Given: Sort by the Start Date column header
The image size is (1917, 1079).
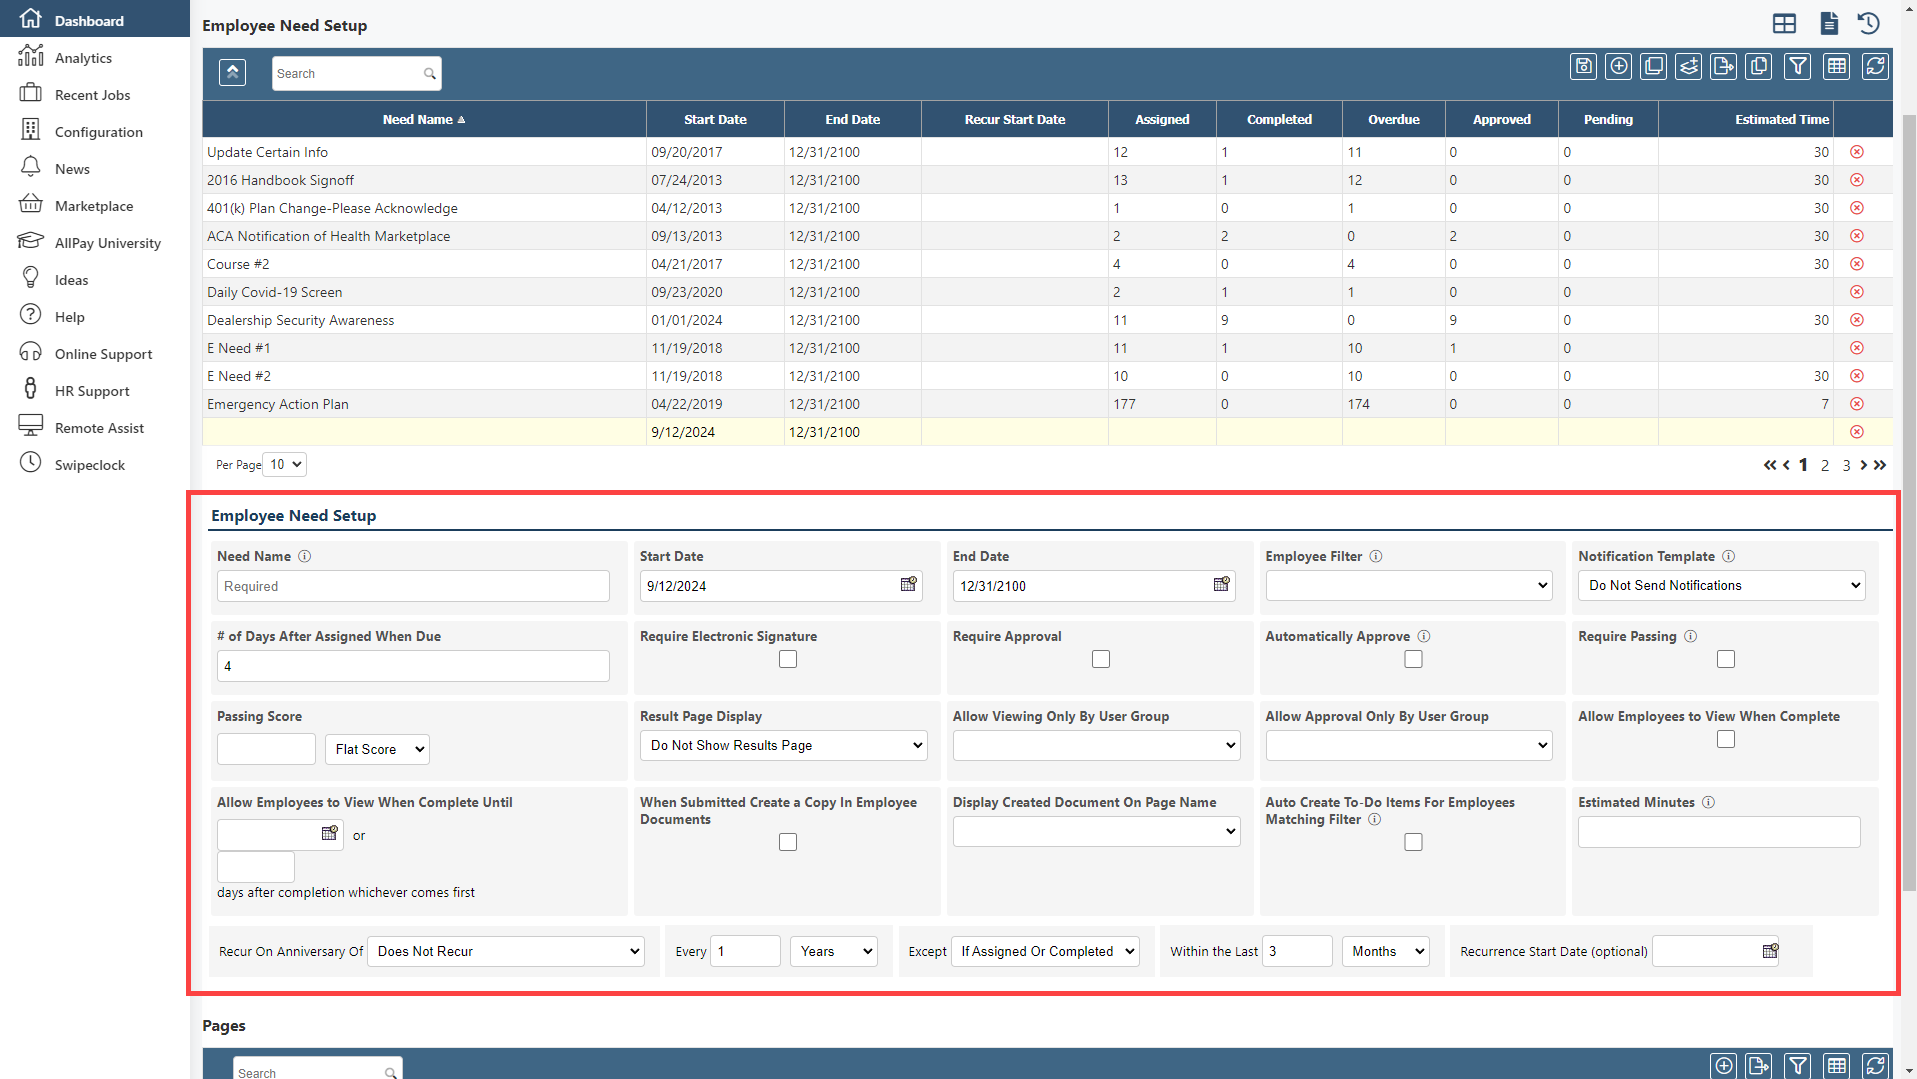Looking at the screenshot, I should pos(715,119).
